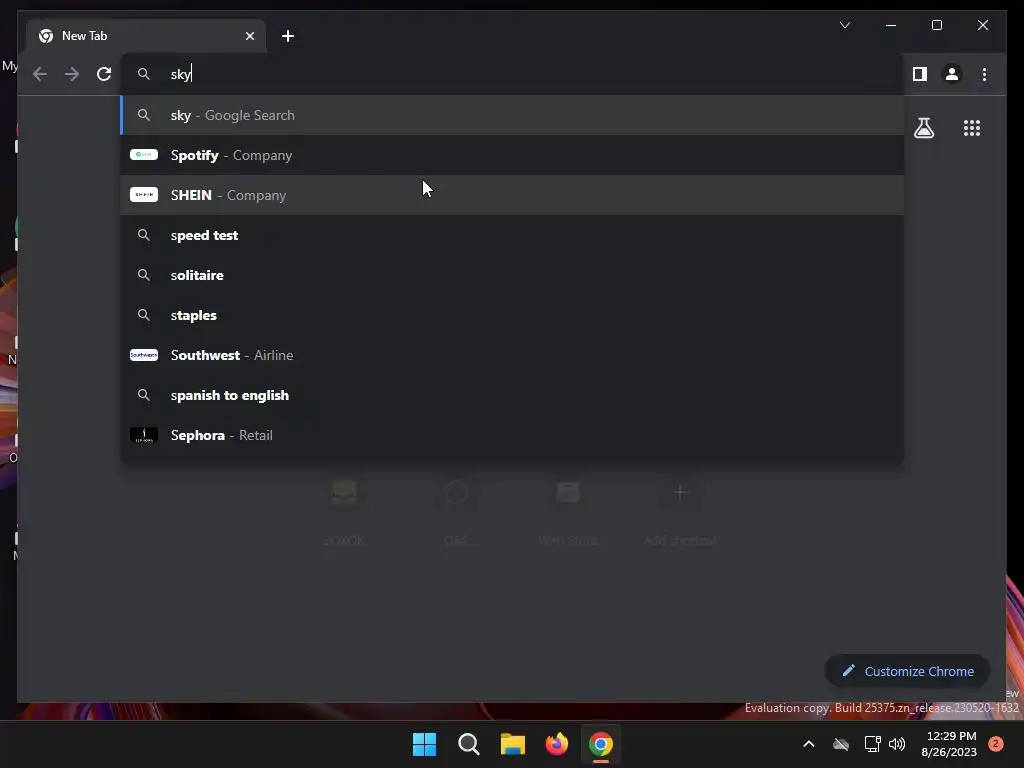The image size is (1024, 768).
Task: Click the browser forward arrow
Action: 72,74
